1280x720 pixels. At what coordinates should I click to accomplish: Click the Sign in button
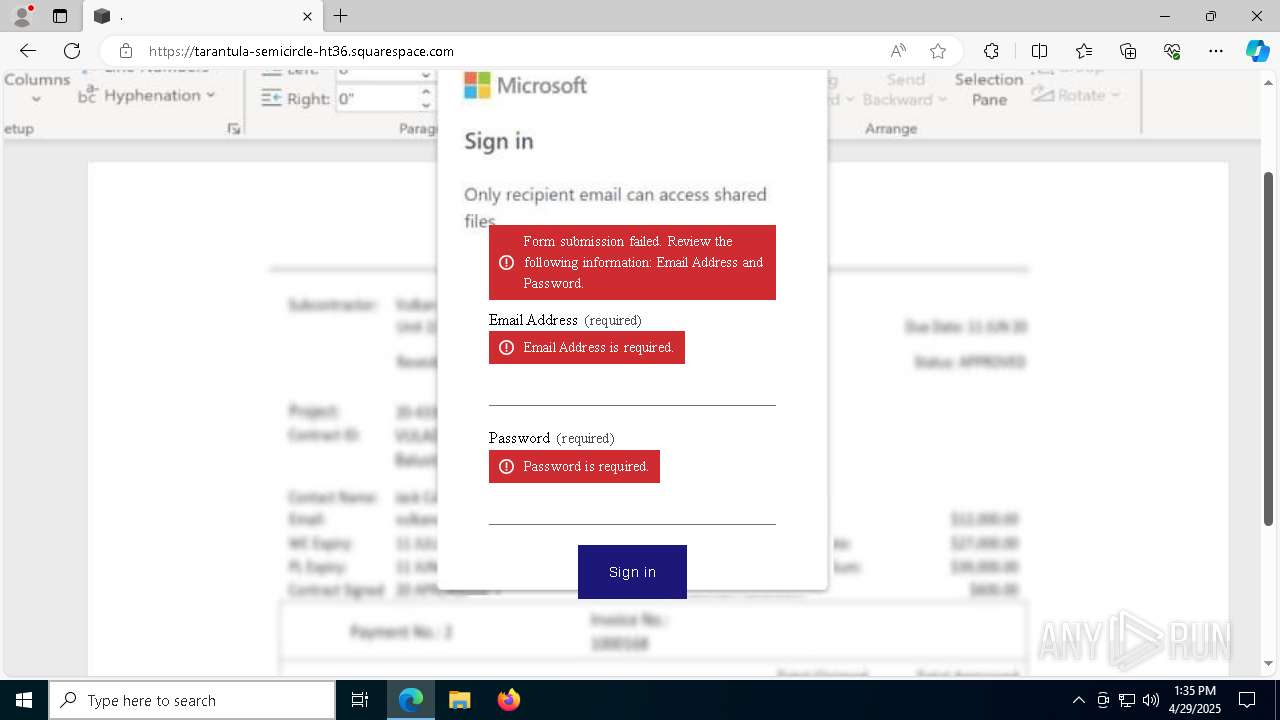(632, 572)
